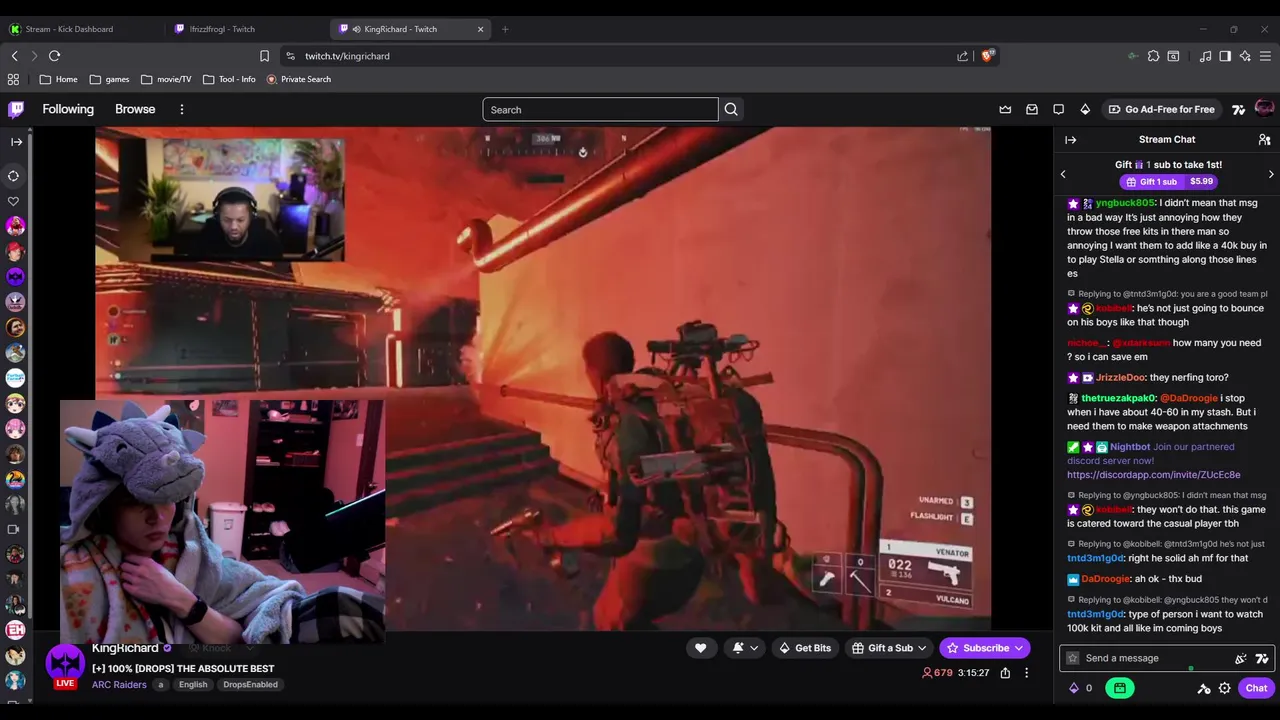Click the ARC Raiders game link
This screenshot has width=1280, height=720.
pos(119,685)
